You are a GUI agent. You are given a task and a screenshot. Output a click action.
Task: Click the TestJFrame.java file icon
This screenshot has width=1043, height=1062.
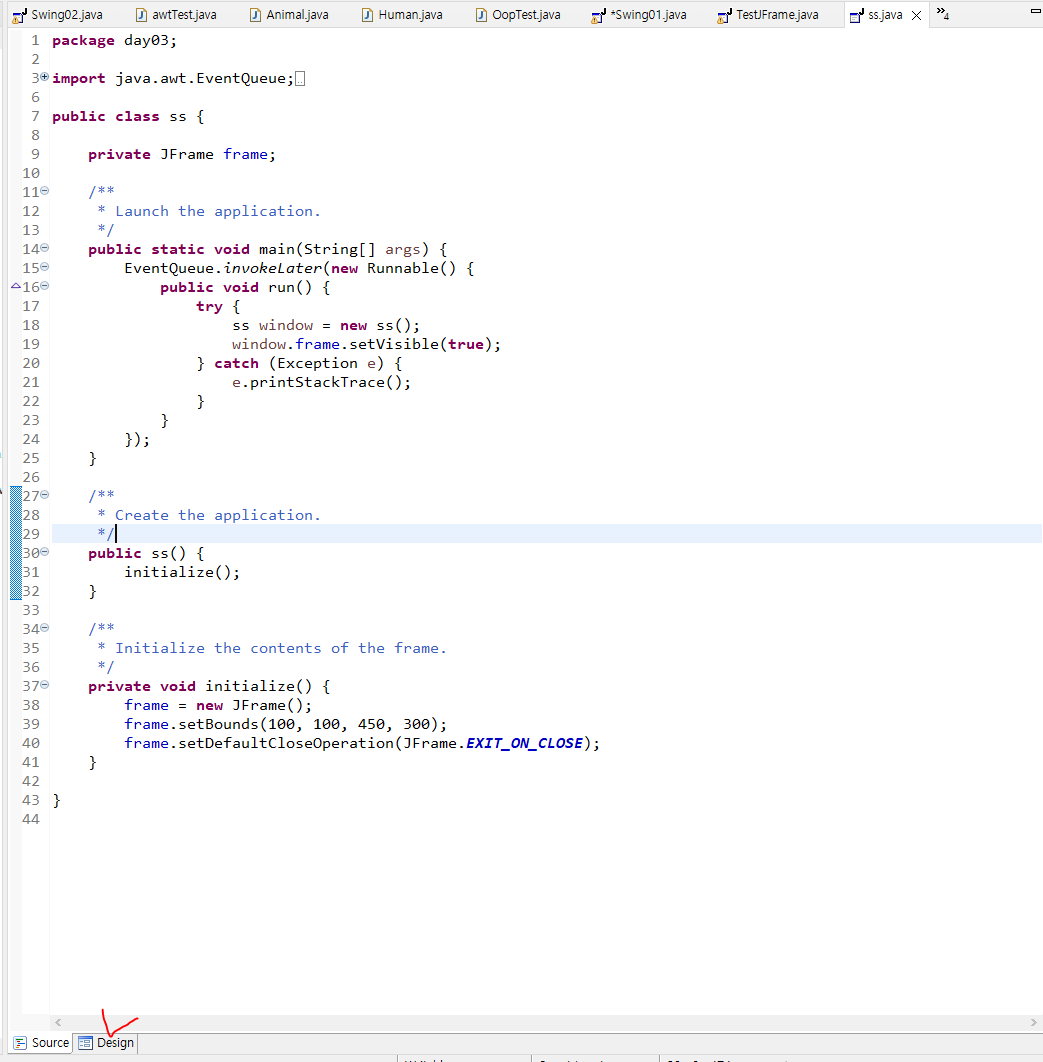coord(725,16)
